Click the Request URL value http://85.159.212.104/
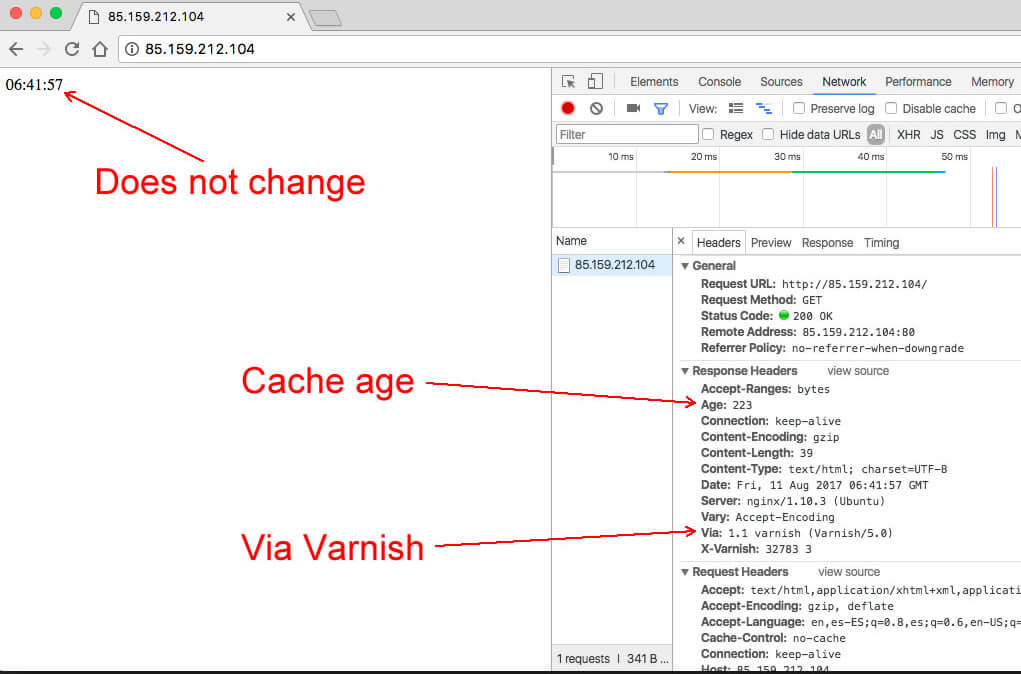 pos(854,284)
